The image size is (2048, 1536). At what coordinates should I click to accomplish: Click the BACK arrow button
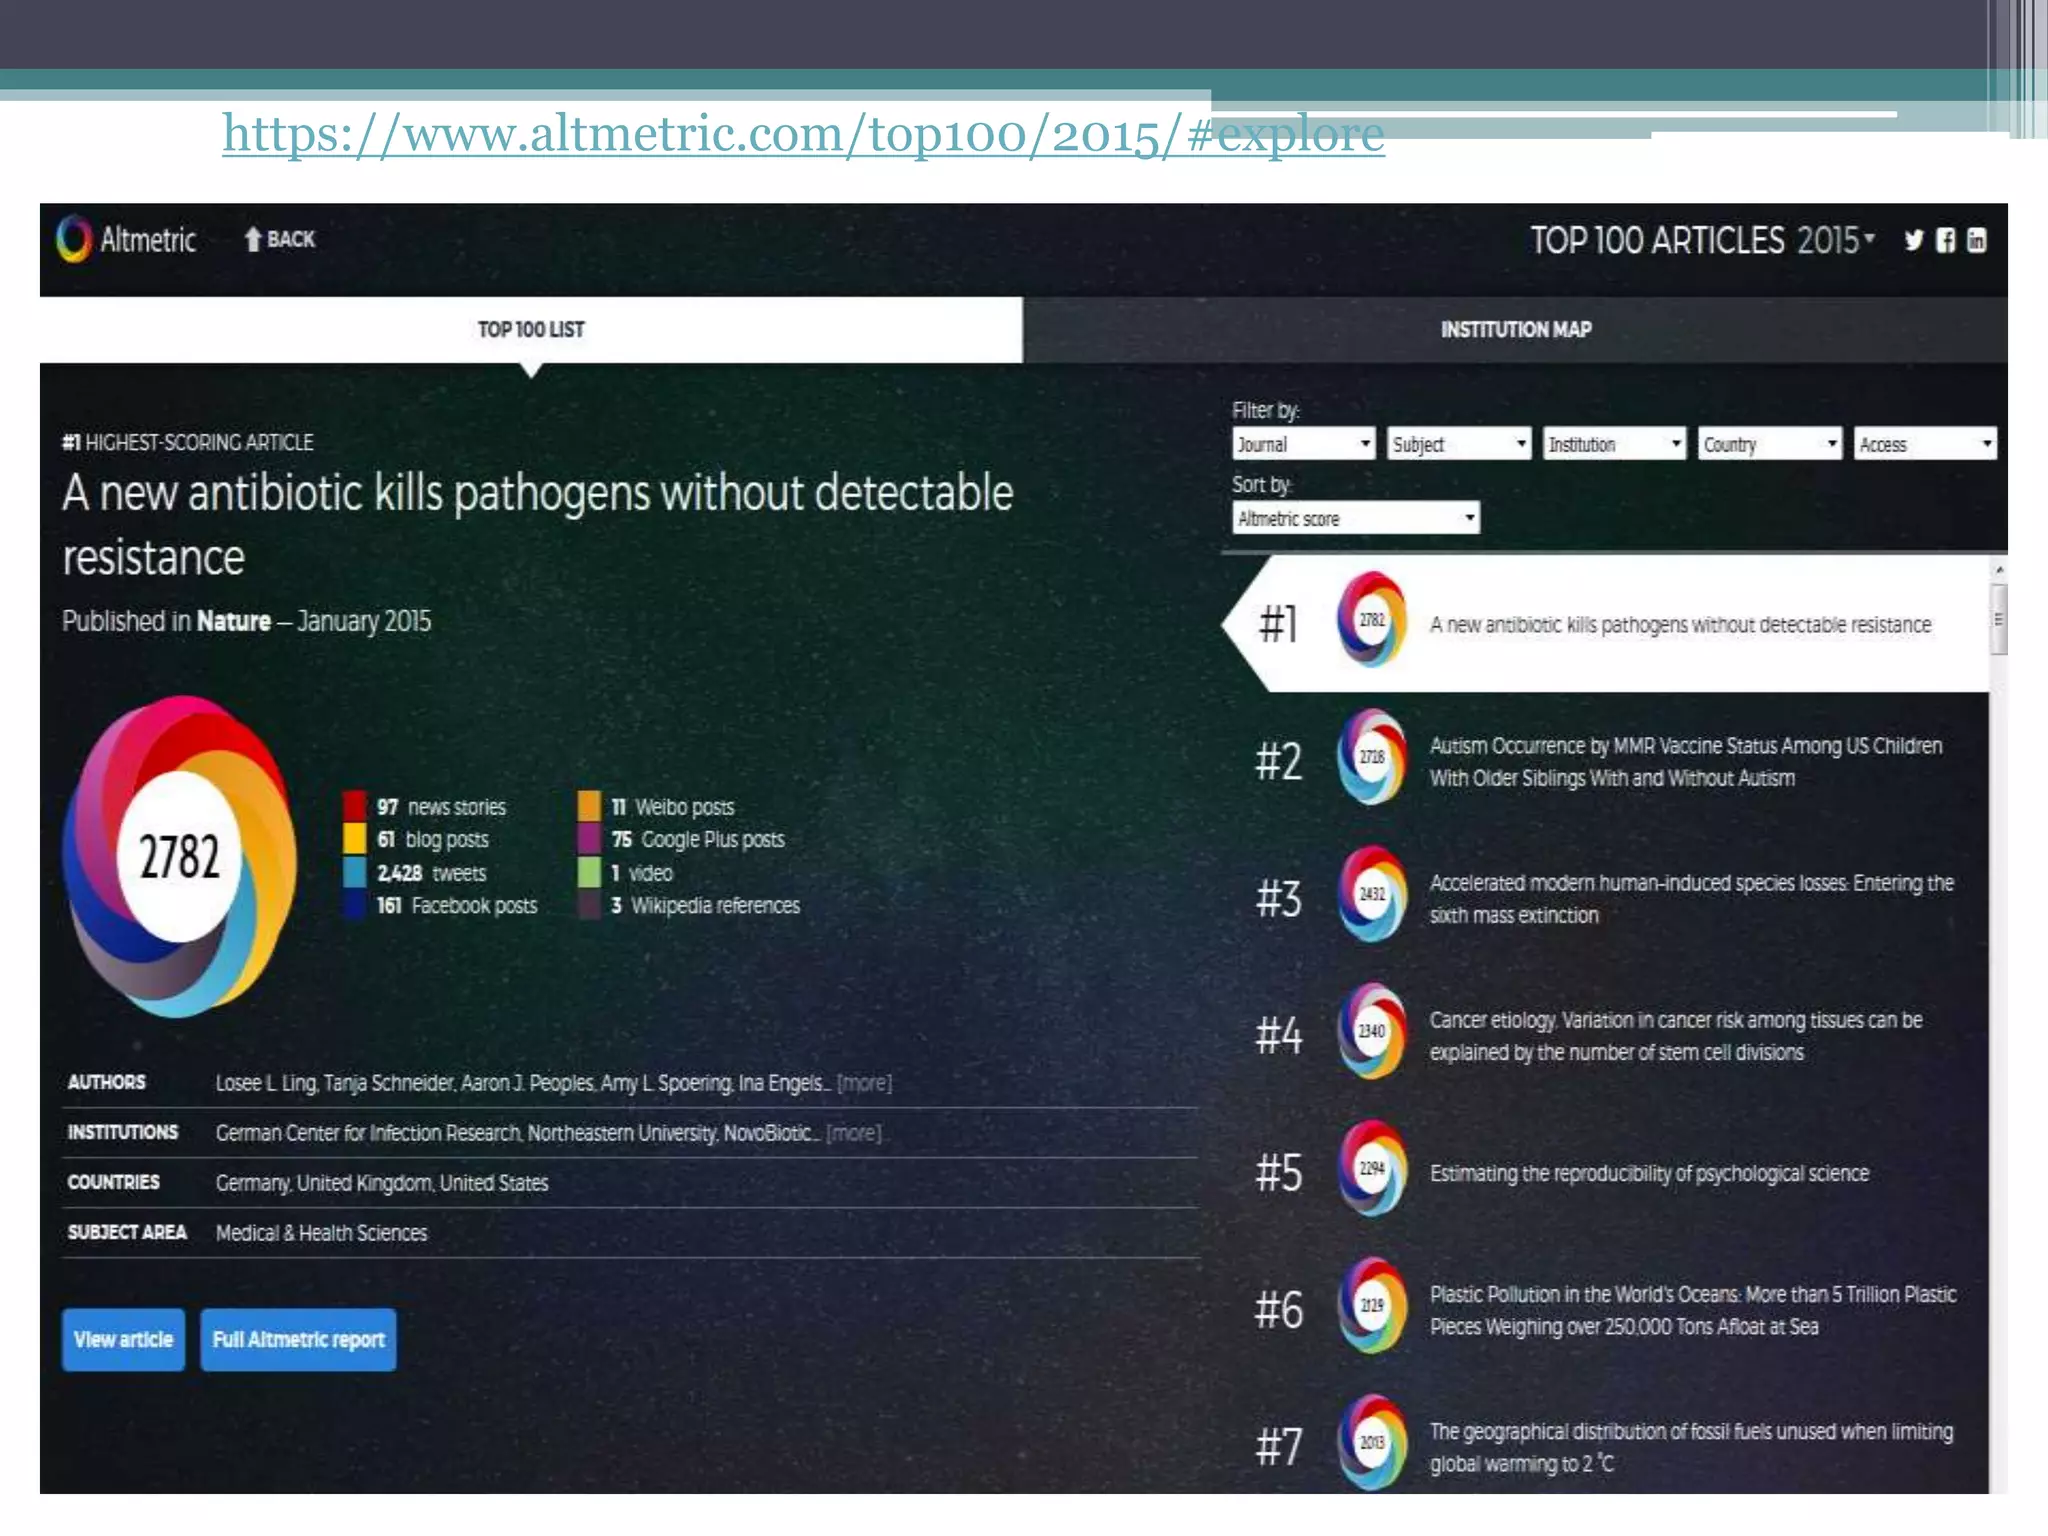pos(279,239)
